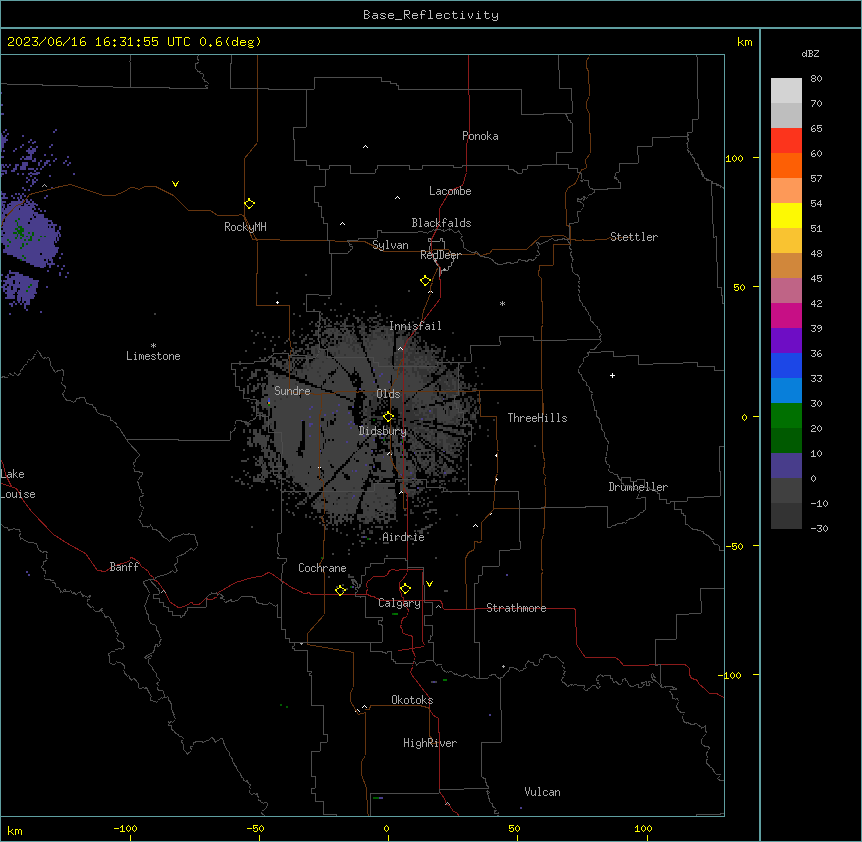Select the Banff label
Image resolution: width=862 pixels, height=842 pixels.
tap(124, 567)
